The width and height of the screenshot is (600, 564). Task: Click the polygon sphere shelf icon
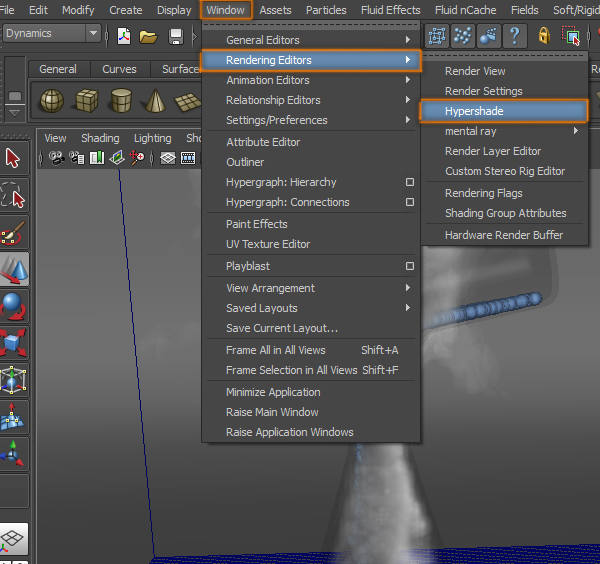(52, 101)
